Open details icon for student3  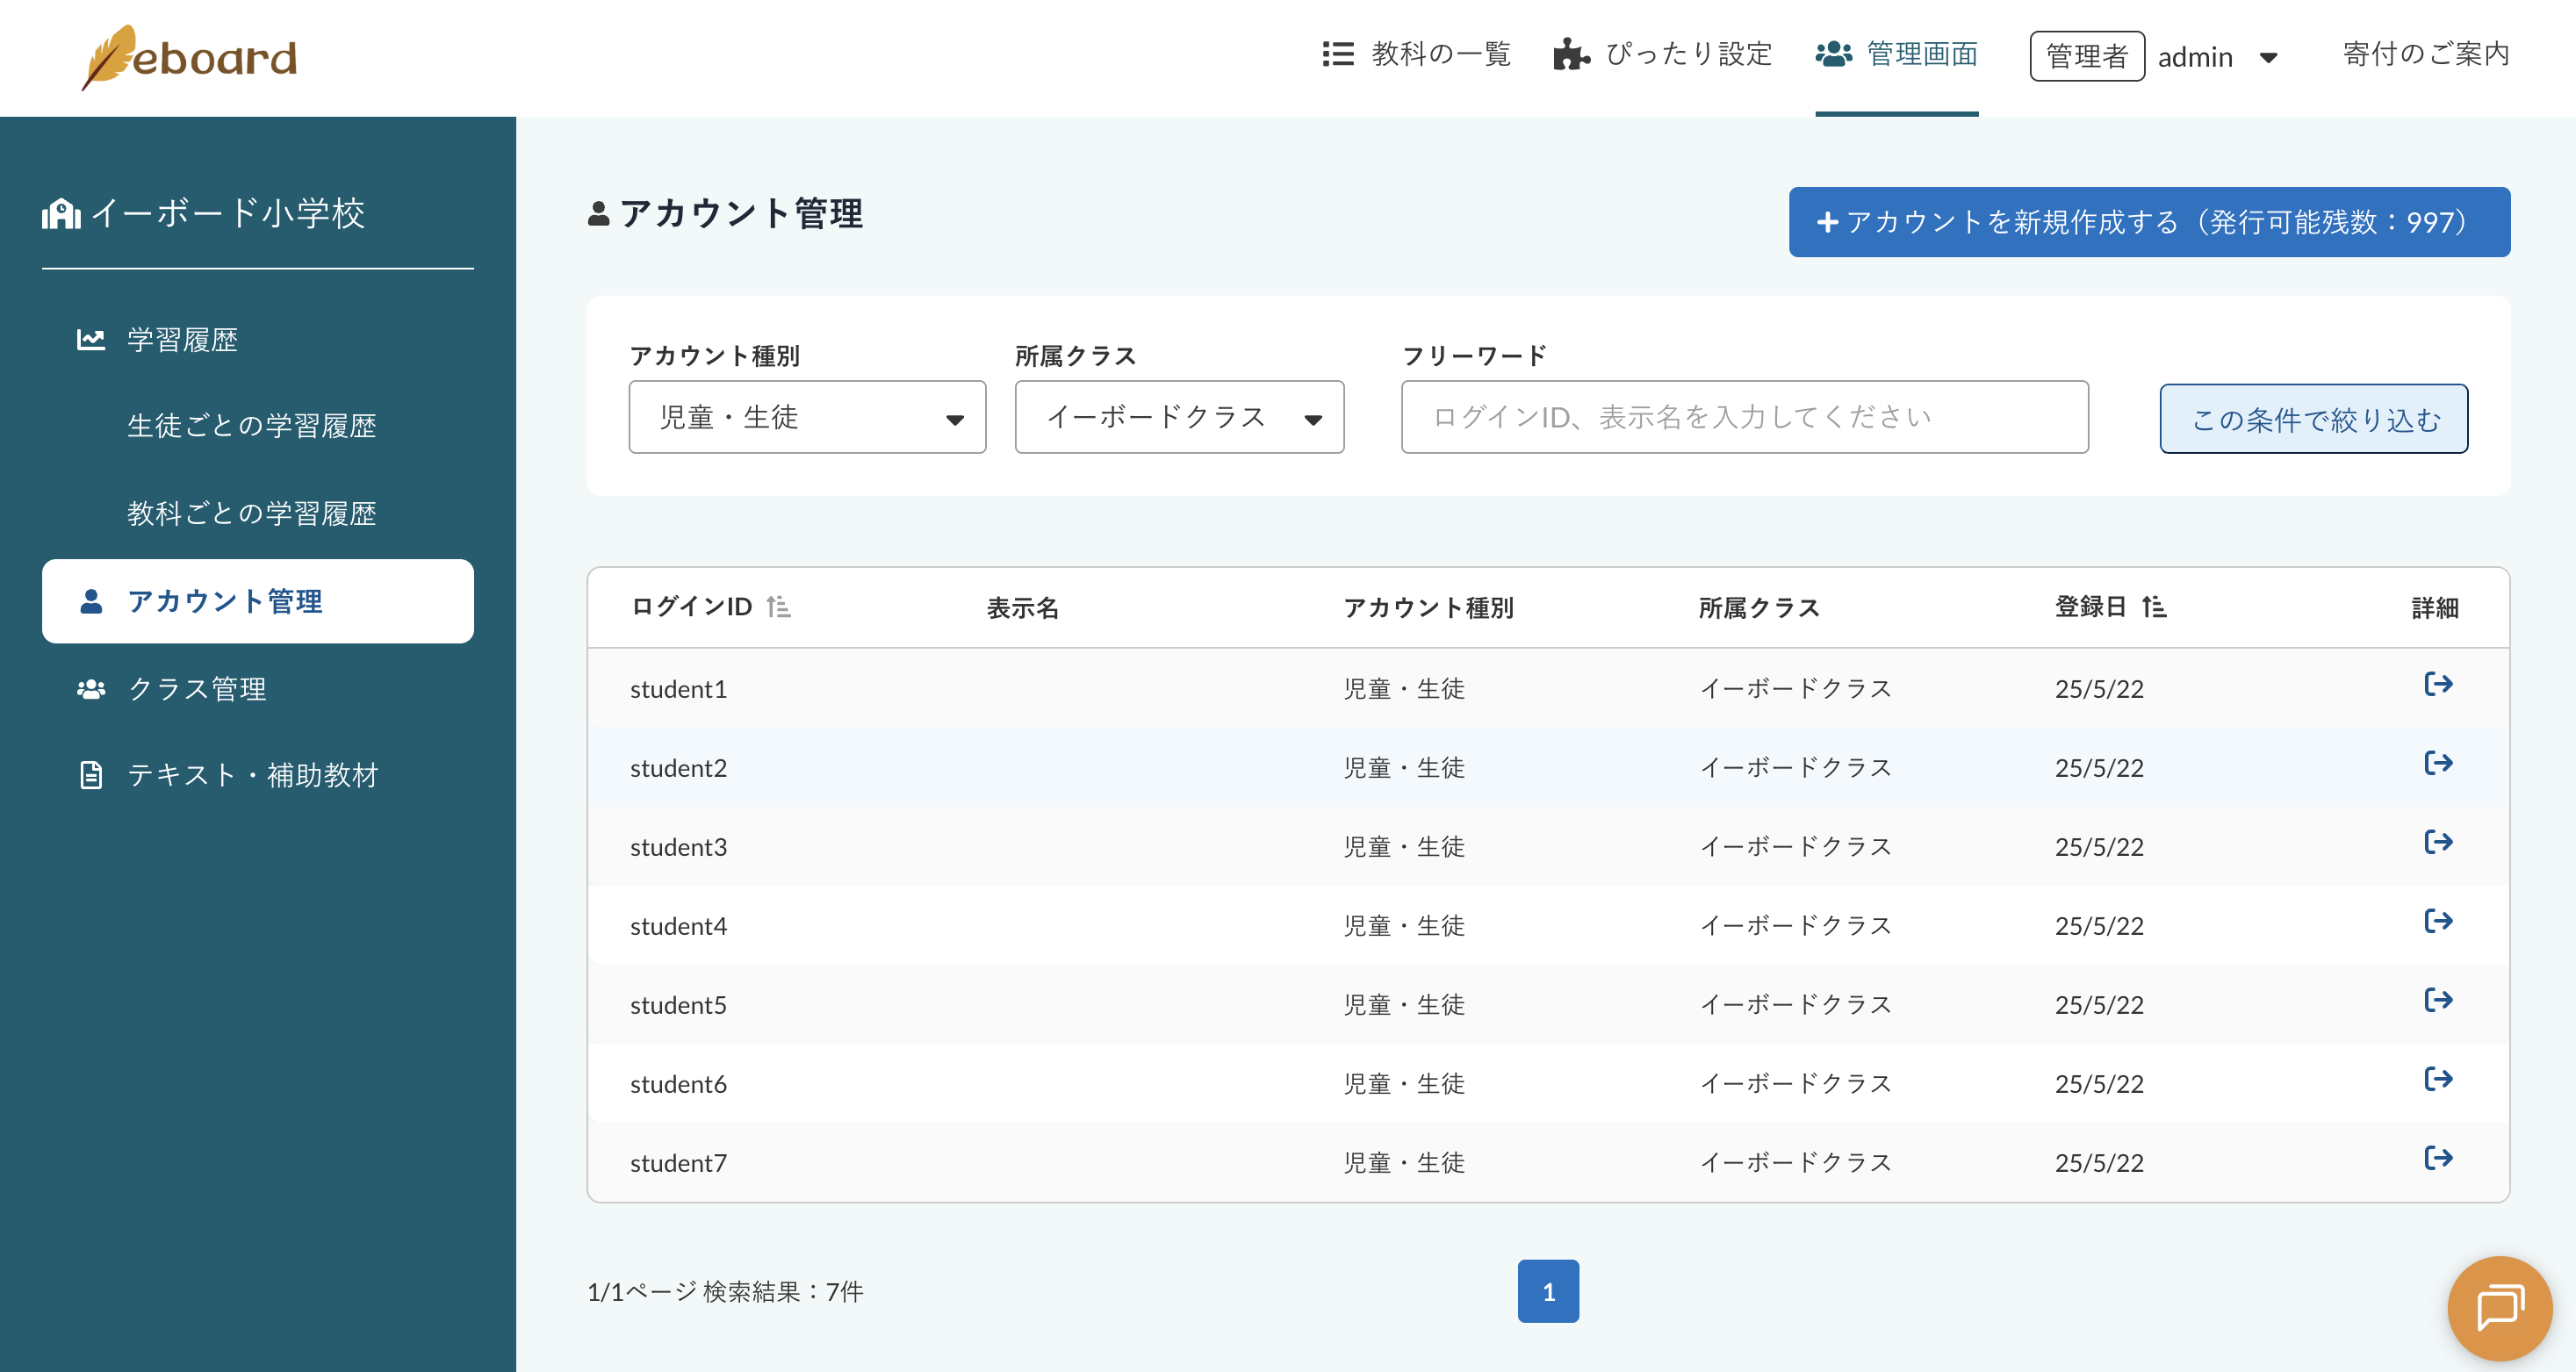pos(2438,842)
